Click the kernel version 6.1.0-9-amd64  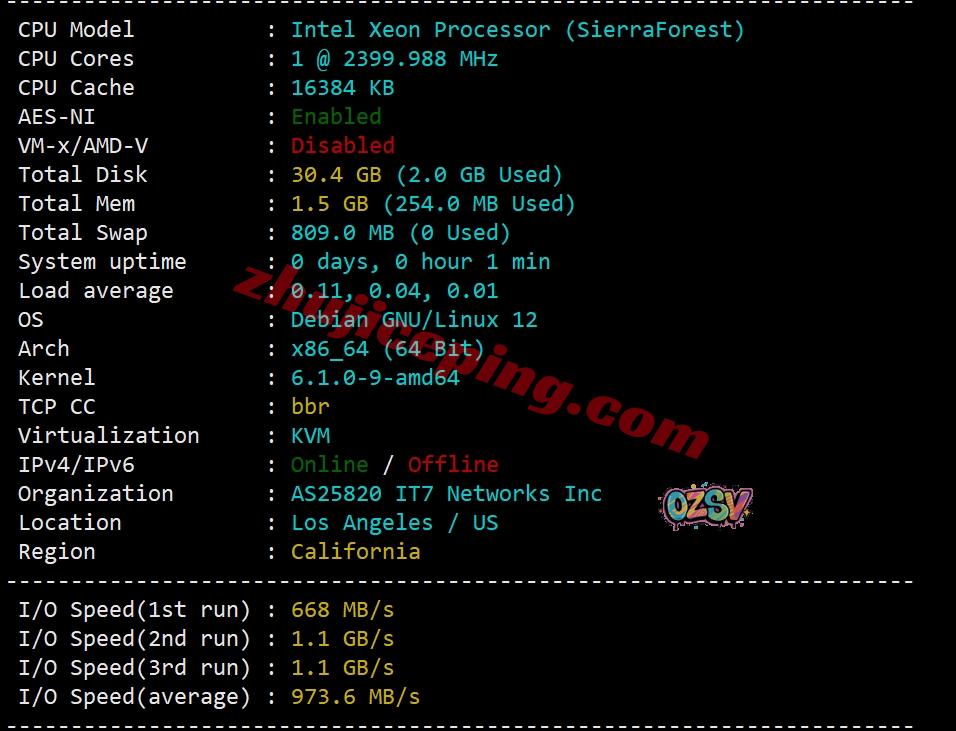coord(375,378)
